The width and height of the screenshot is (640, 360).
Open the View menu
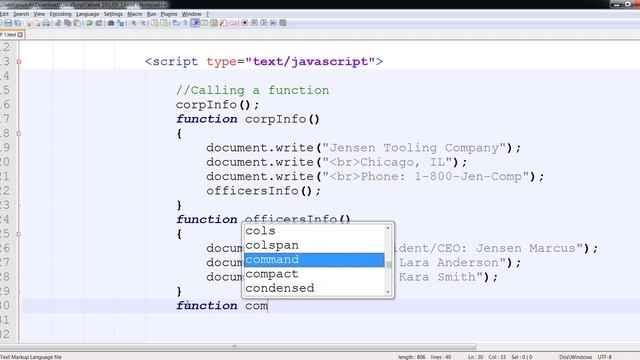[x=39, y=14]
